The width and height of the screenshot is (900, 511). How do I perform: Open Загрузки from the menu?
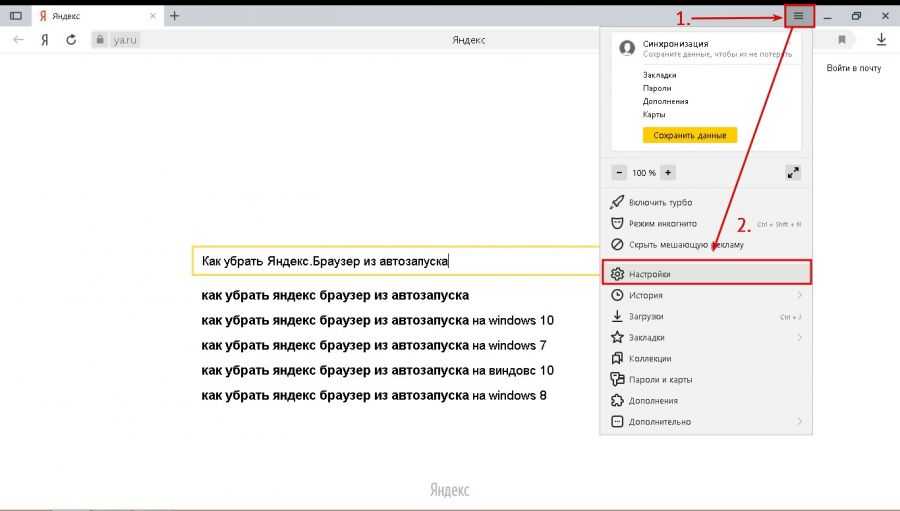[706, 316]
